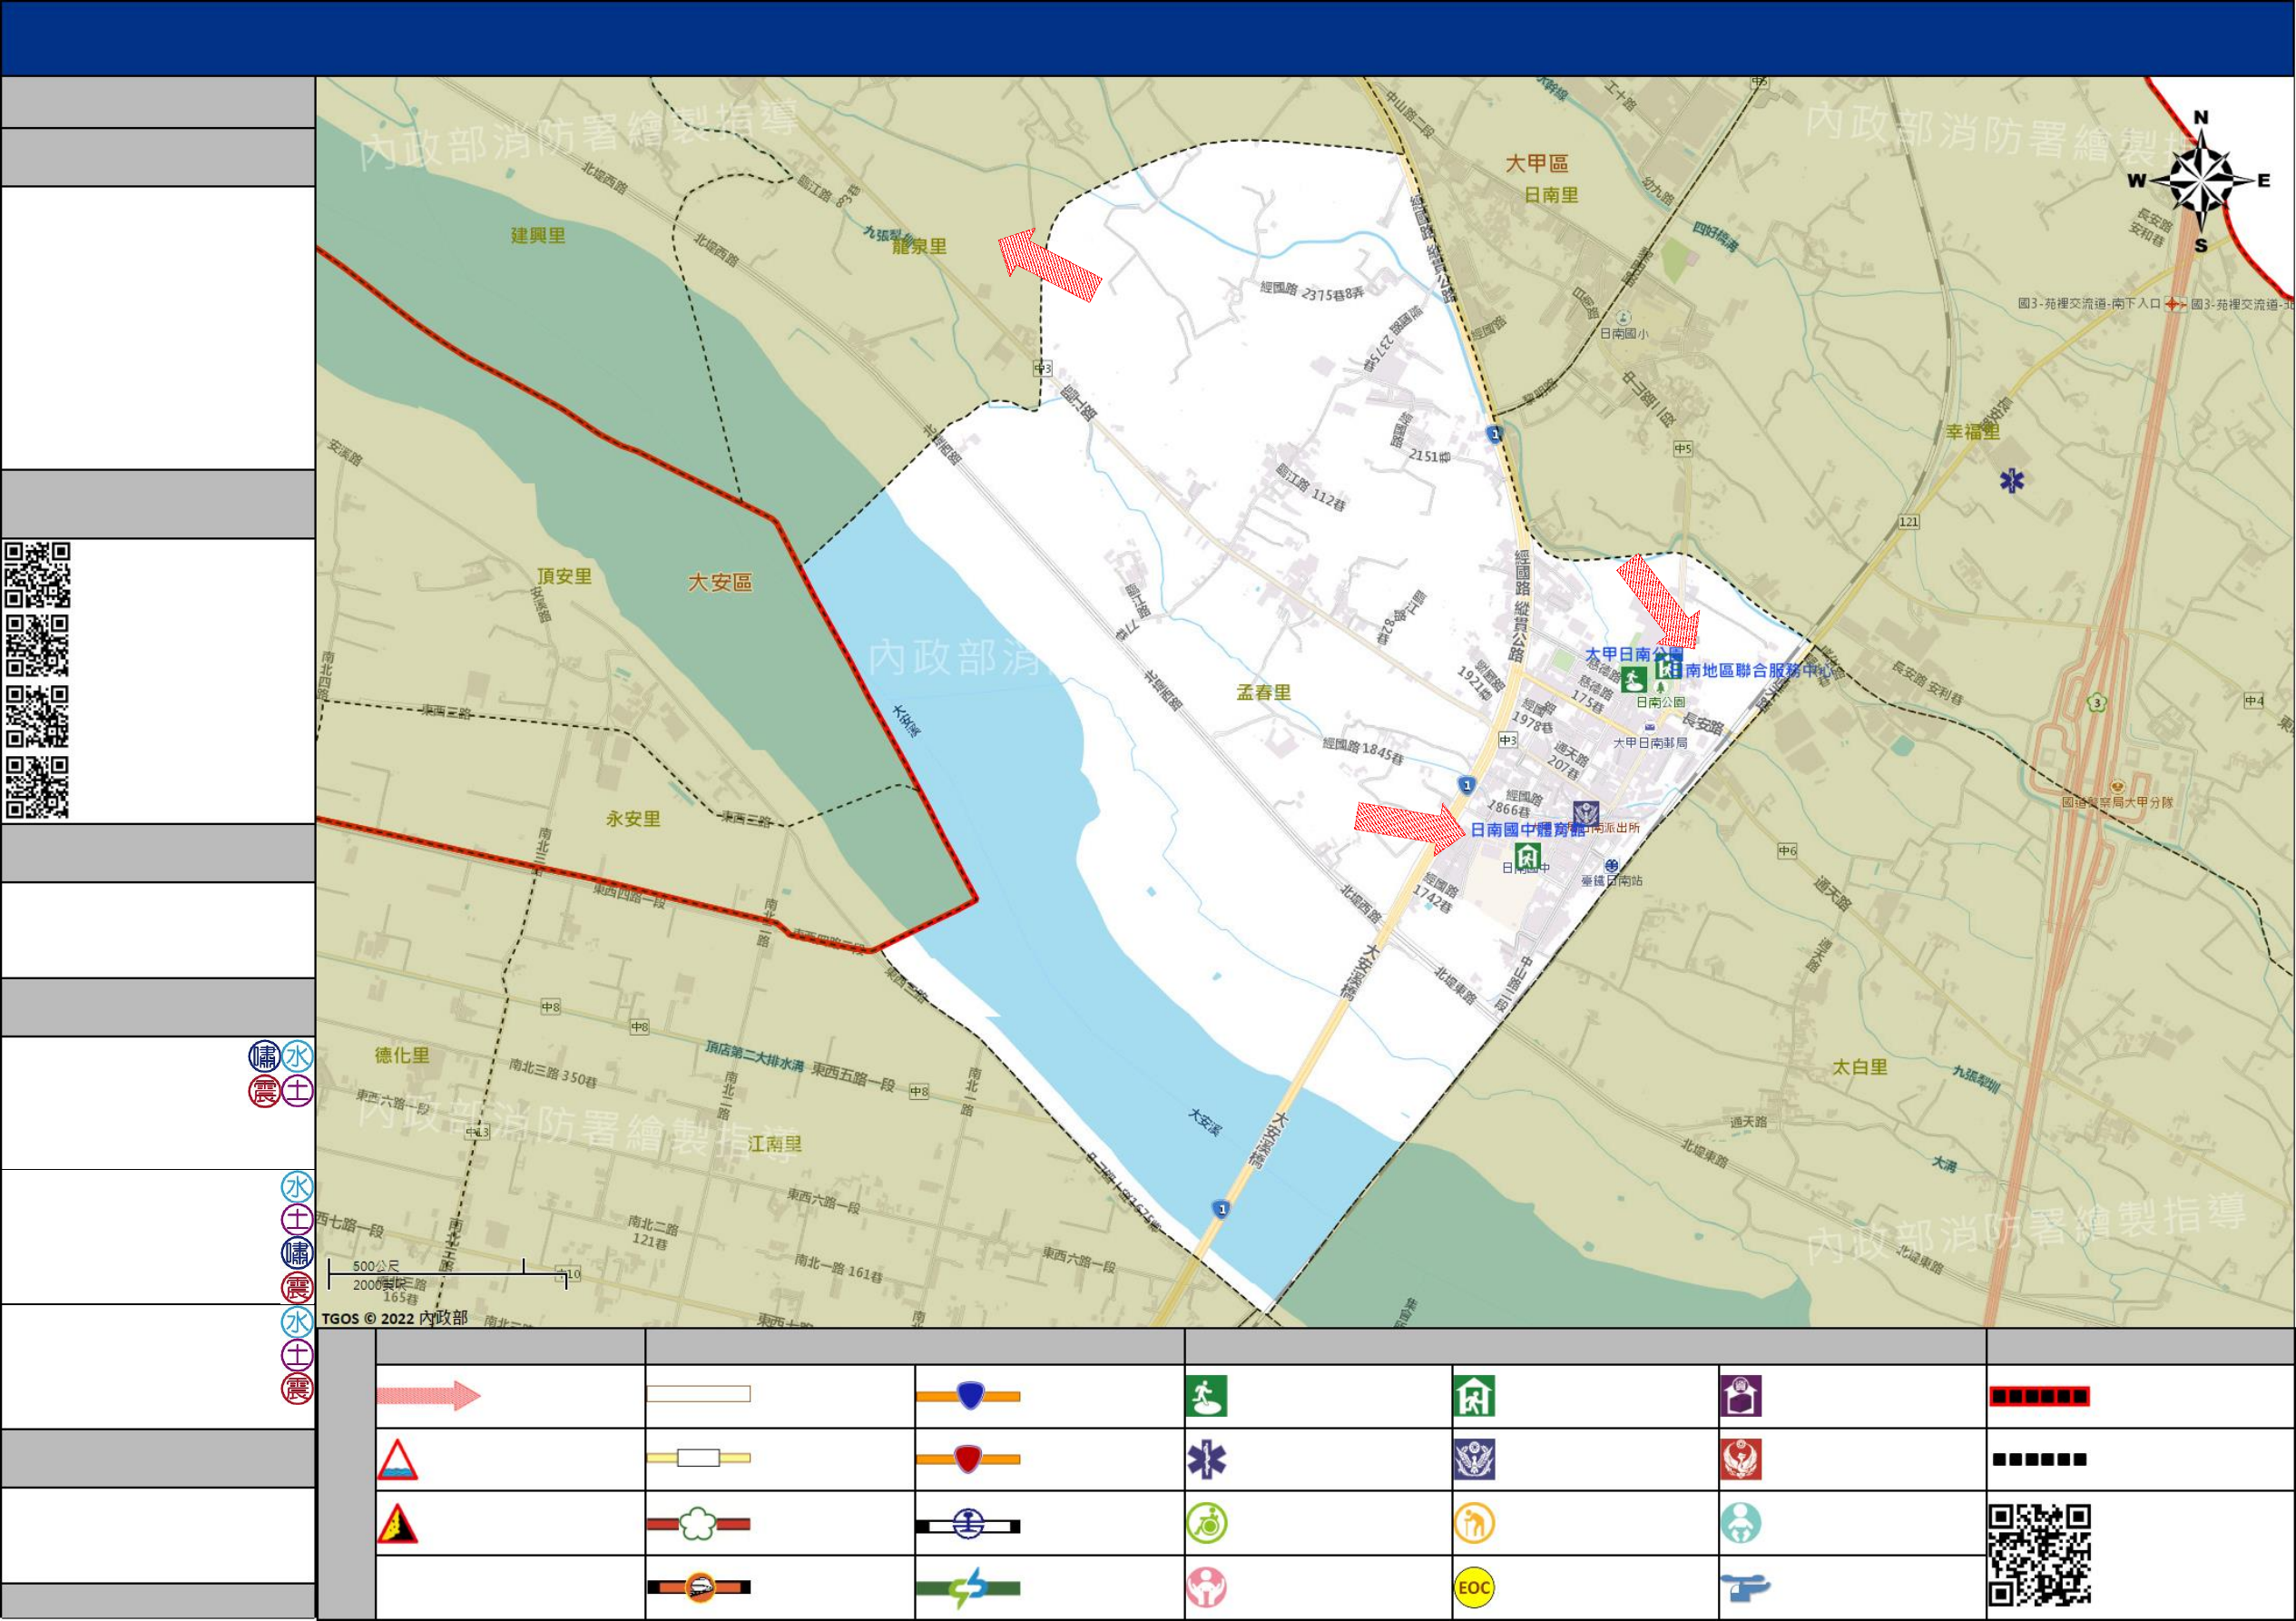Click the flood warning triangle legend icon
This screenshot has height=1621, width=2296.
[x=397, y=1460]
